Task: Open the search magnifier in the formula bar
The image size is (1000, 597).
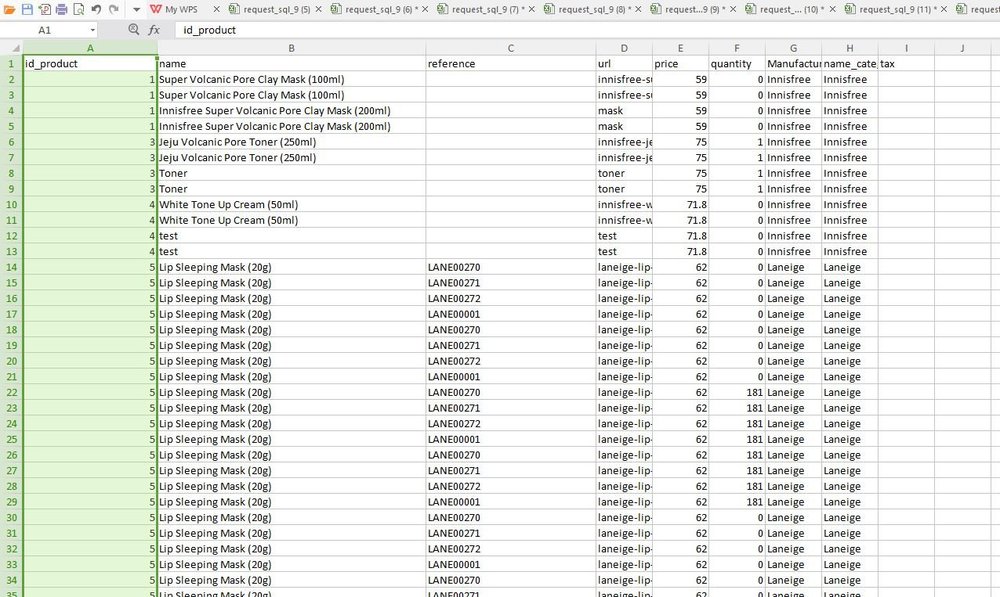Action: (x=133, y=30)
